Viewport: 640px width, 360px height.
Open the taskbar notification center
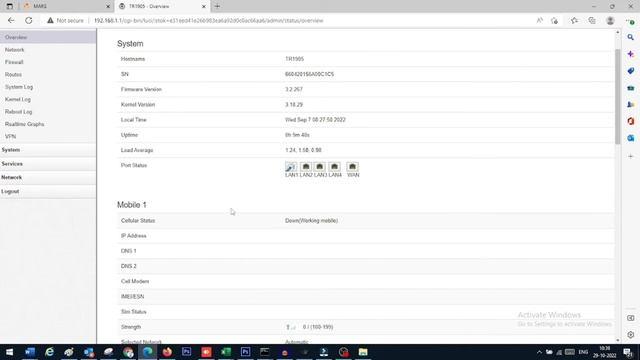click(628, 352)
